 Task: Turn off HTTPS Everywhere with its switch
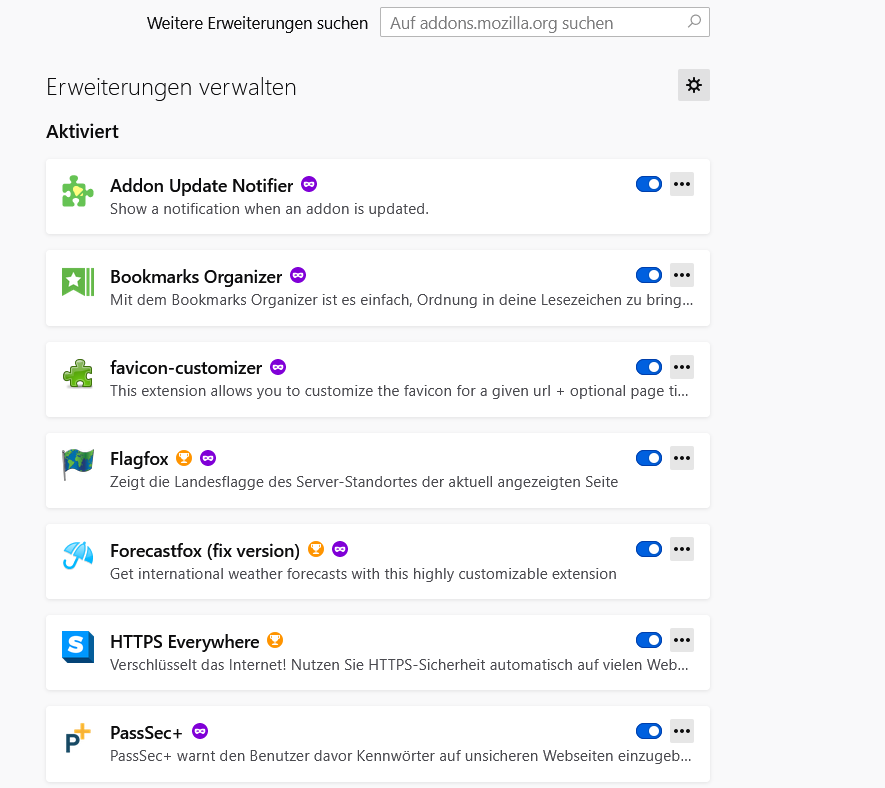tap(648, 640)
